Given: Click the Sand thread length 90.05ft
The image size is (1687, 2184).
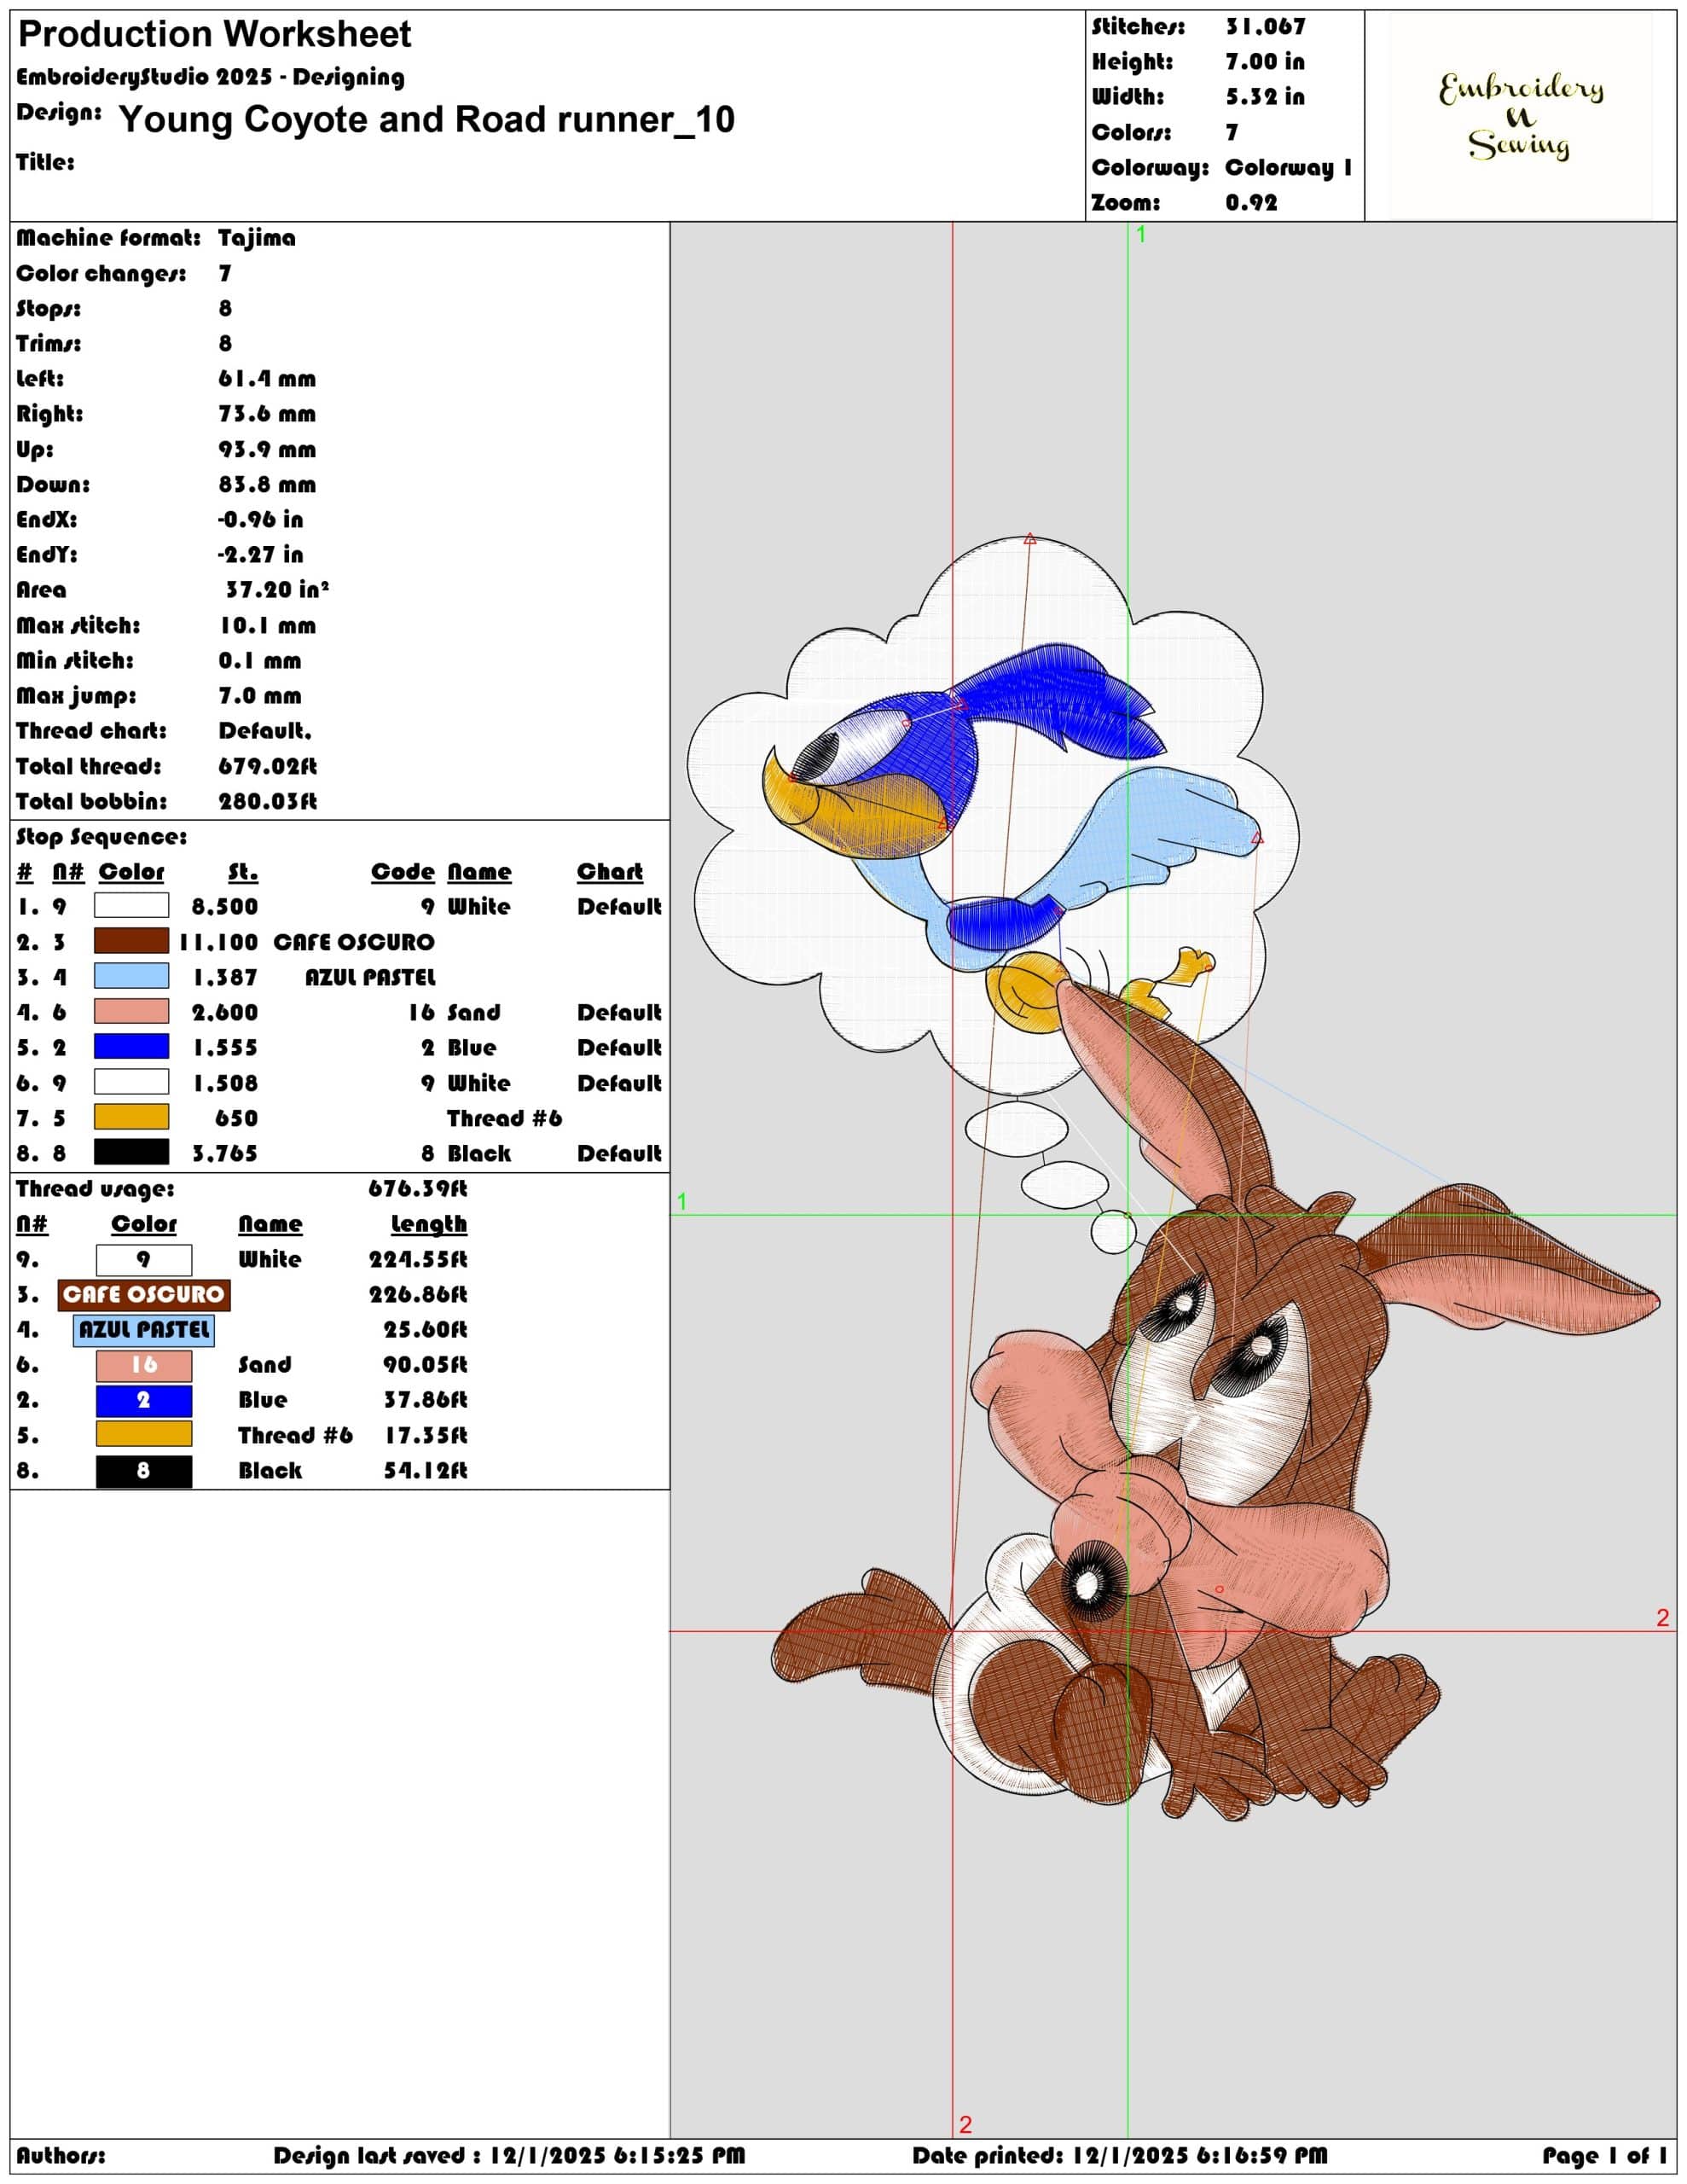Looking at the screenshot, I should pyautogui.click(x=425, y=1365).
